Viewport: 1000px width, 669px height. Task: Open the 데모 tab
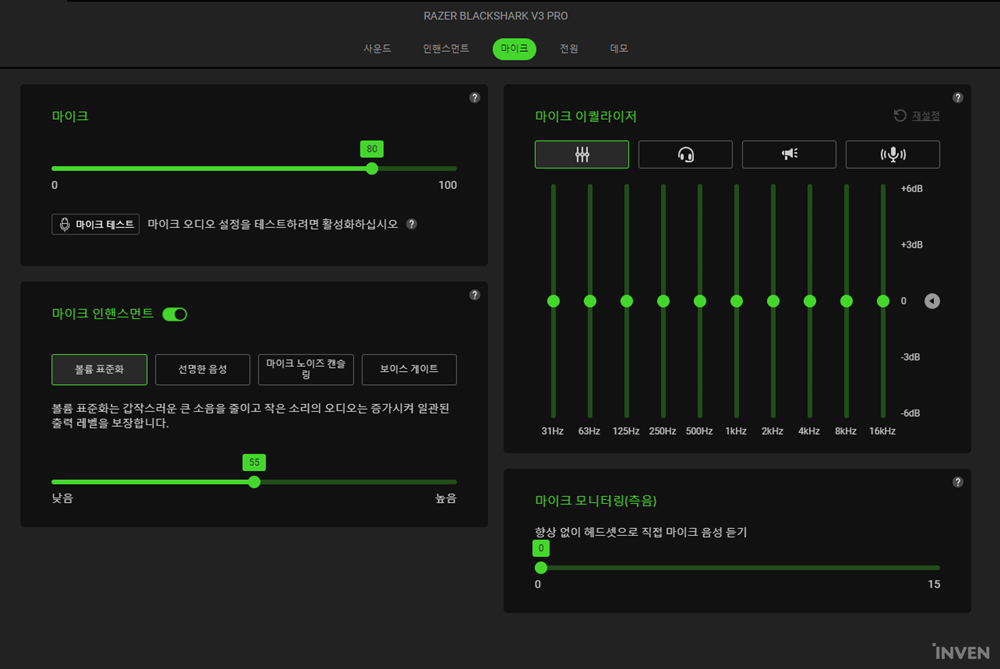click(619, 48)
